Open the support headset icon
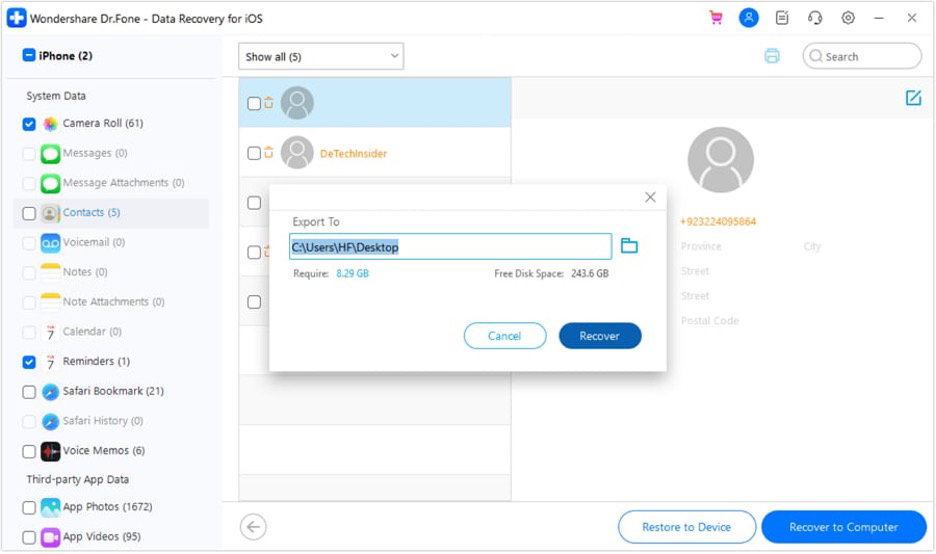Viewport: 936px width, 554px height. (x=815, y=18)
